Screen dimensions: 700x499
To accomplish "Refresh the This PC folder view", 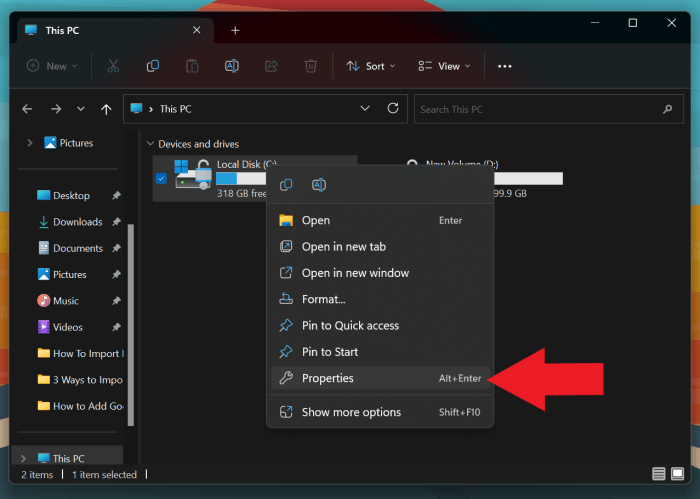I will pos(394,109).
